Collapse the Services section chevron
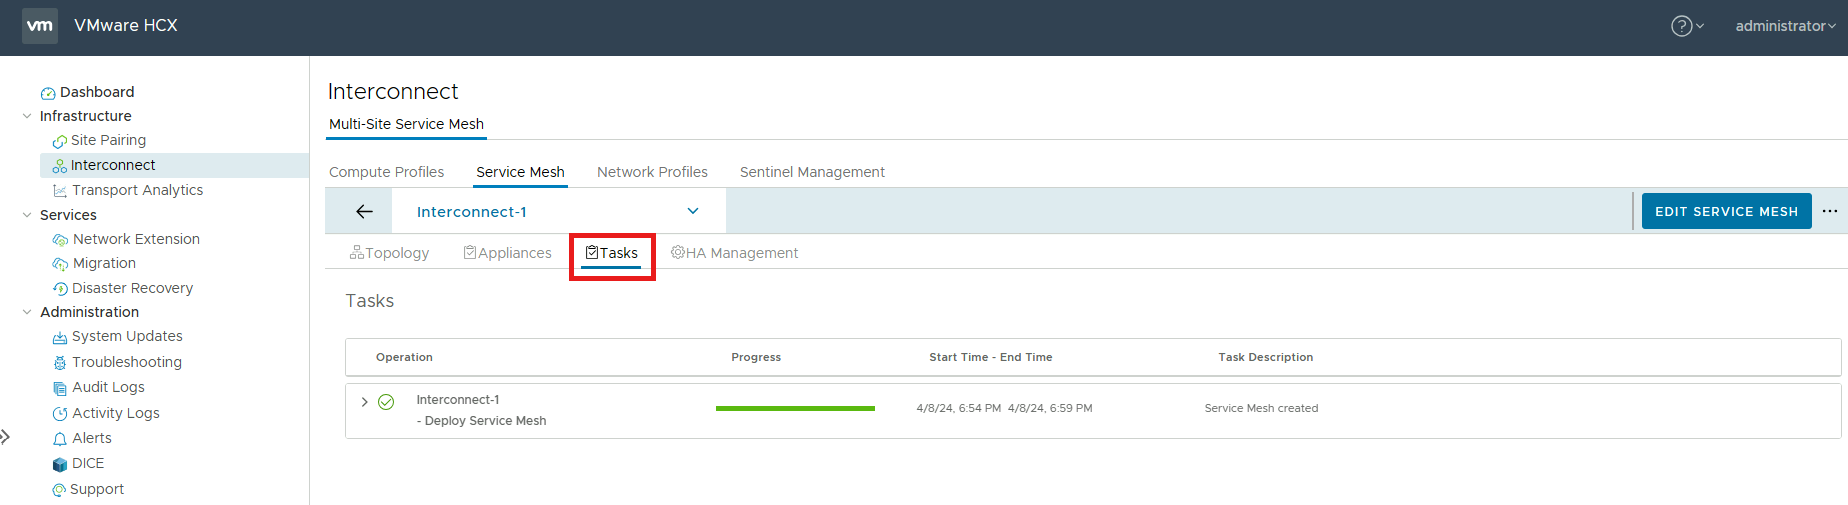 coord(27,215)
